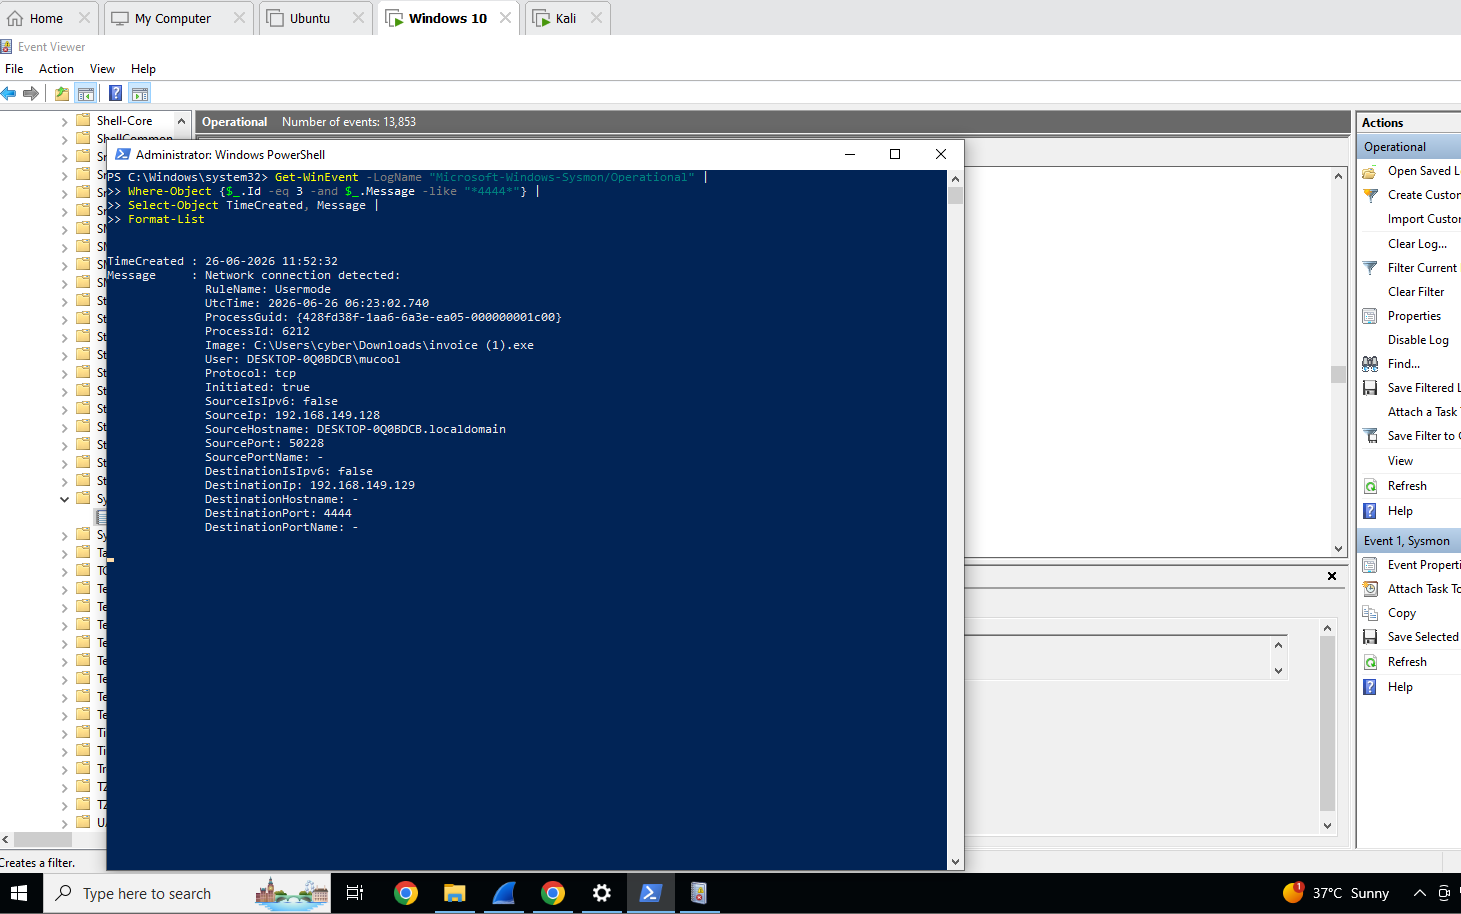Click the Save Filtered Log disk icon
This screenshot has width=1461, height=914.
(1370, 388)
